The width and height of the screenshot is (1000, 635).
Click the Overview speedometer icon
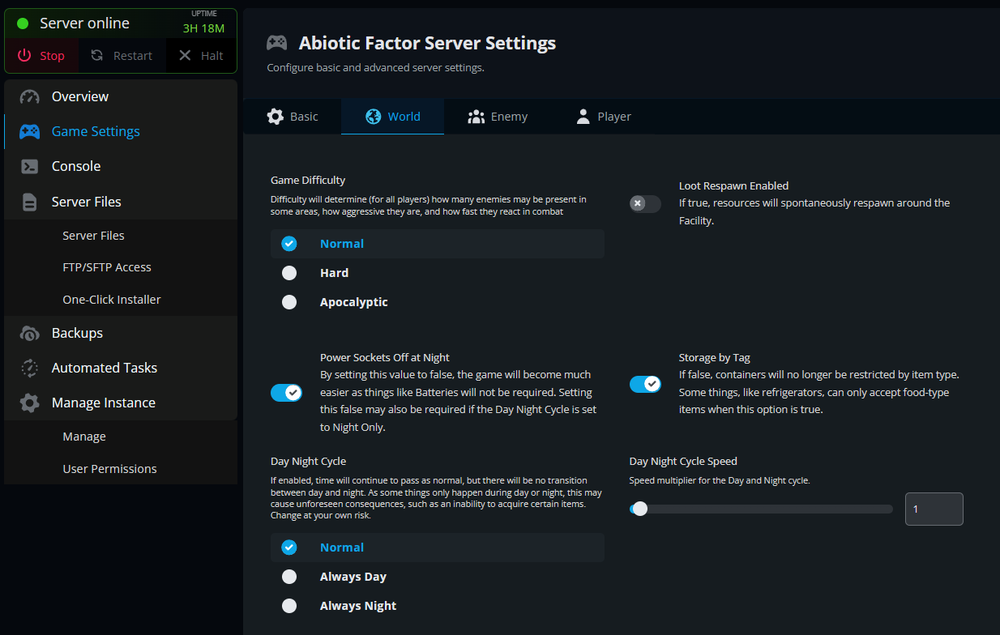29,97
